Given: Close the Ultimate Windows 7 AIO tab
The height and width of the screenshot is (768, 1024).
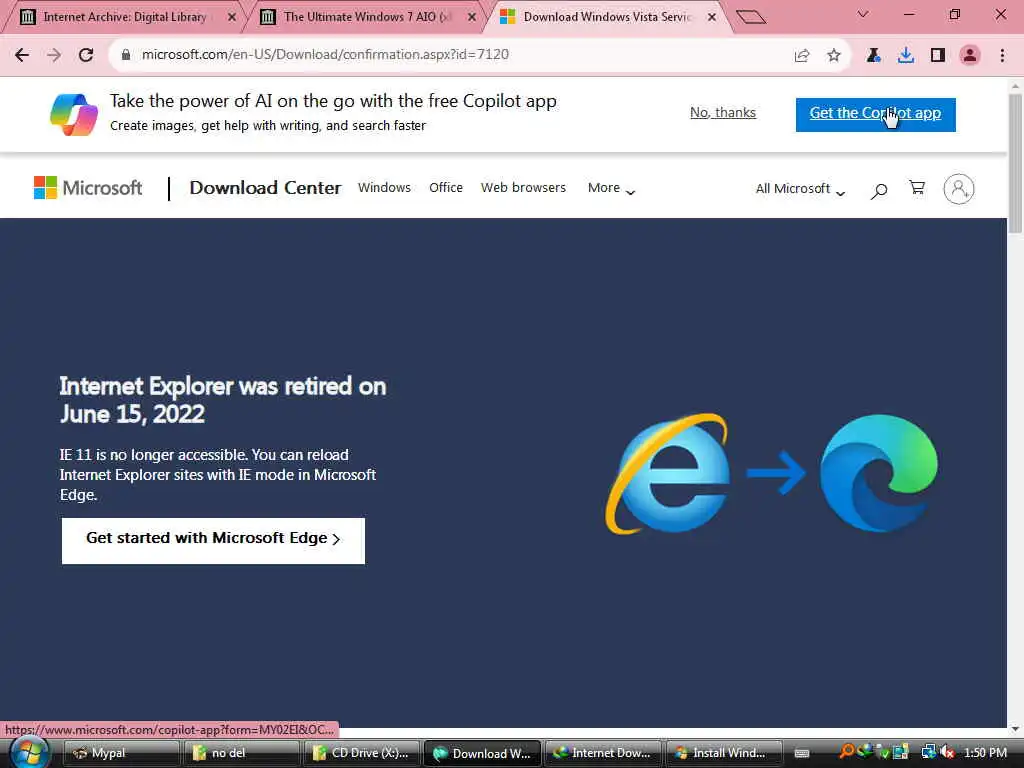Looking at the screenshot, I should click(472, 18).
